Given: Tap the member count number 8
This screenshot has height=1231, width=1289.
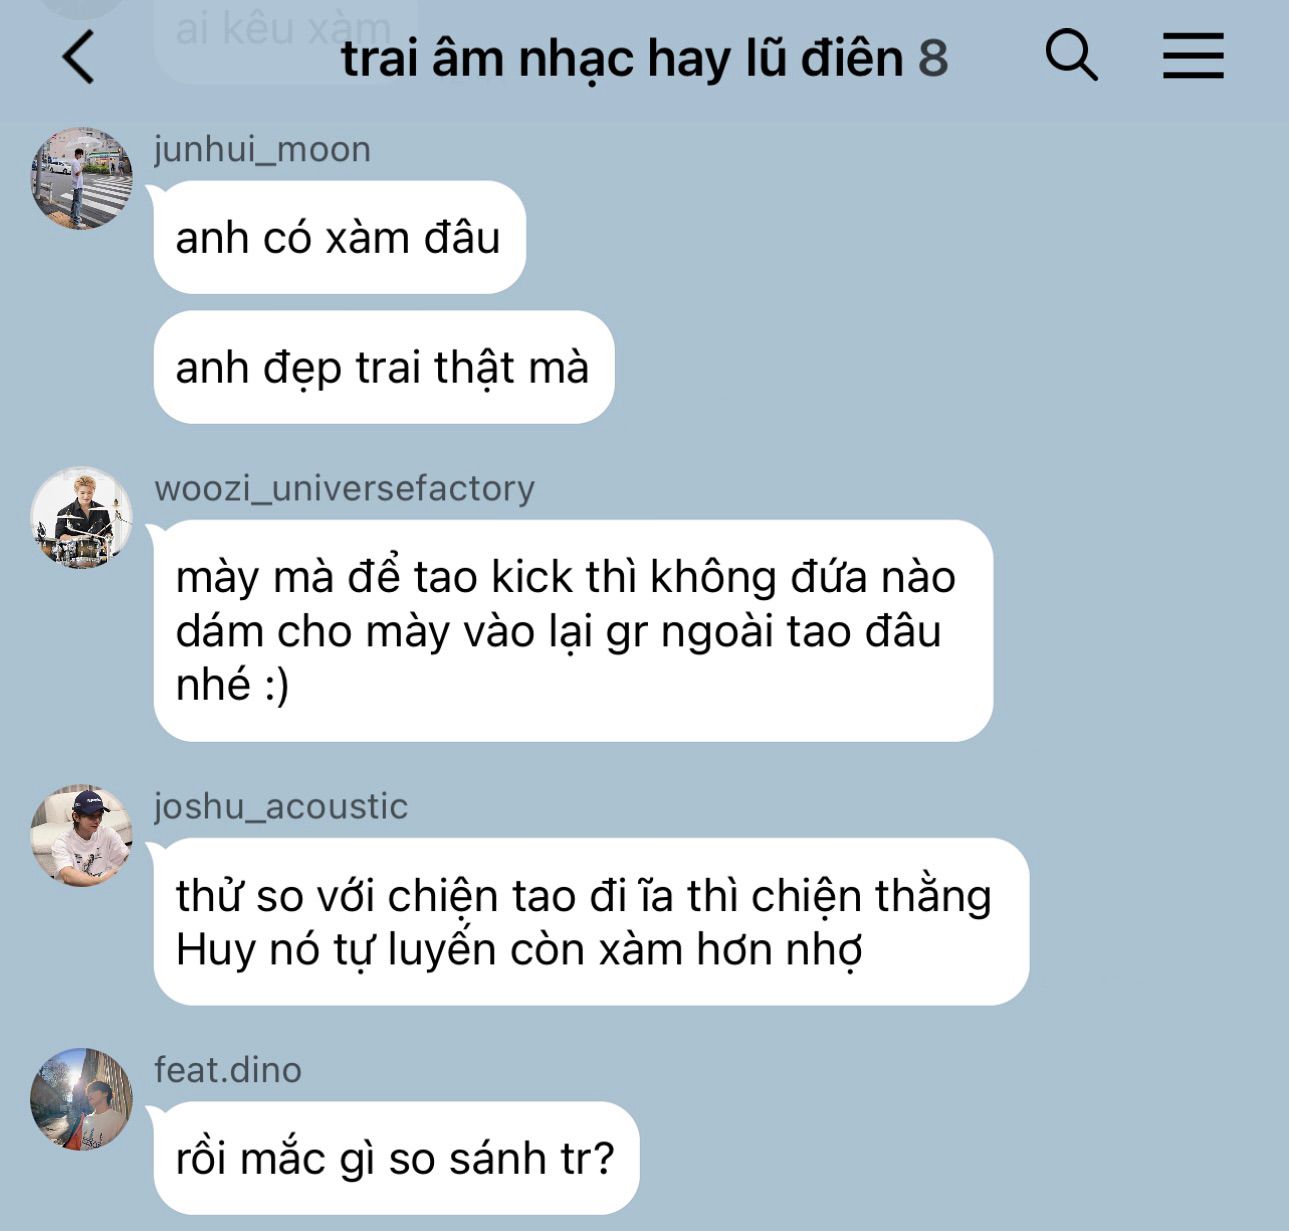Looking at the screenshot, I should coord(933,58).
